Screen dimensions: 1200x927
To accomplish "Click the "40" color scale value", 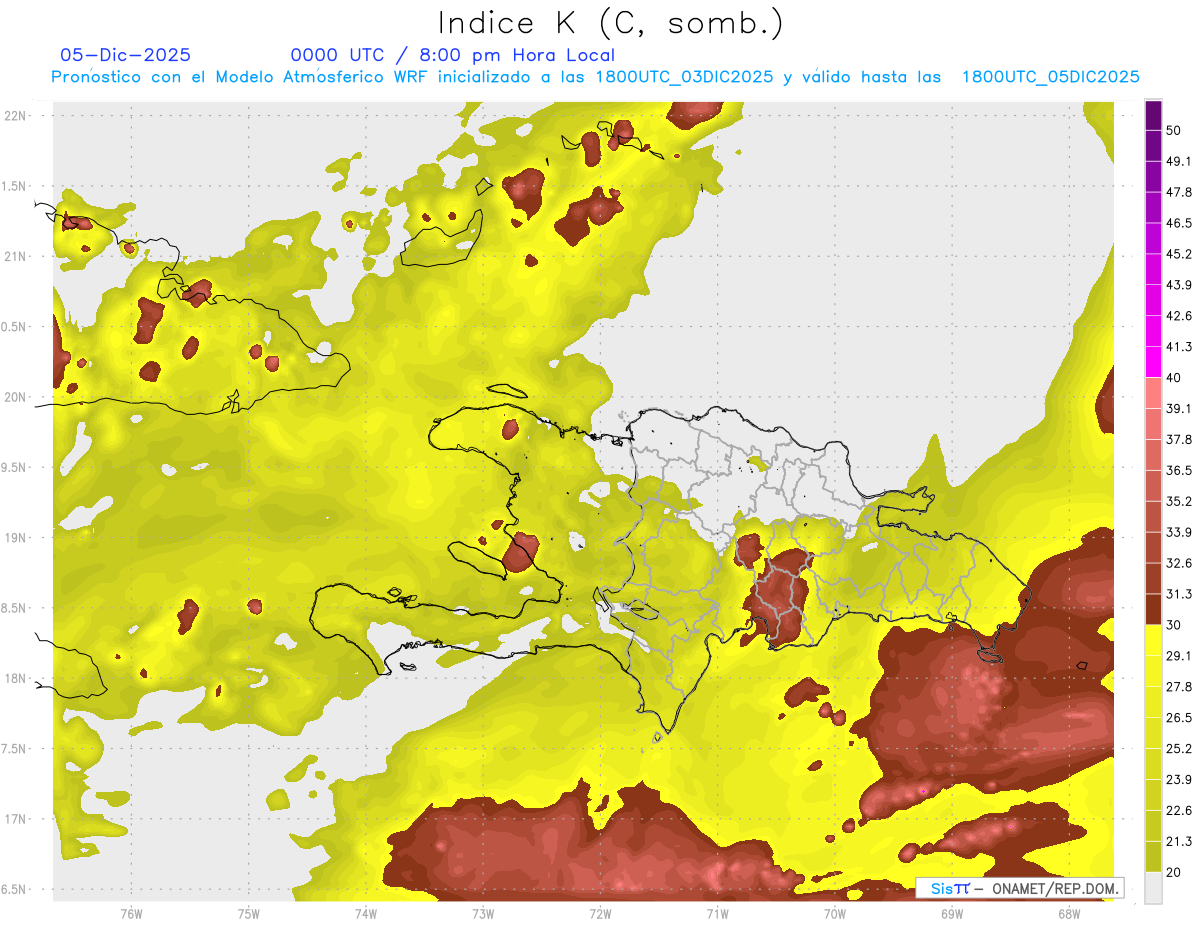I will 1173,377.
